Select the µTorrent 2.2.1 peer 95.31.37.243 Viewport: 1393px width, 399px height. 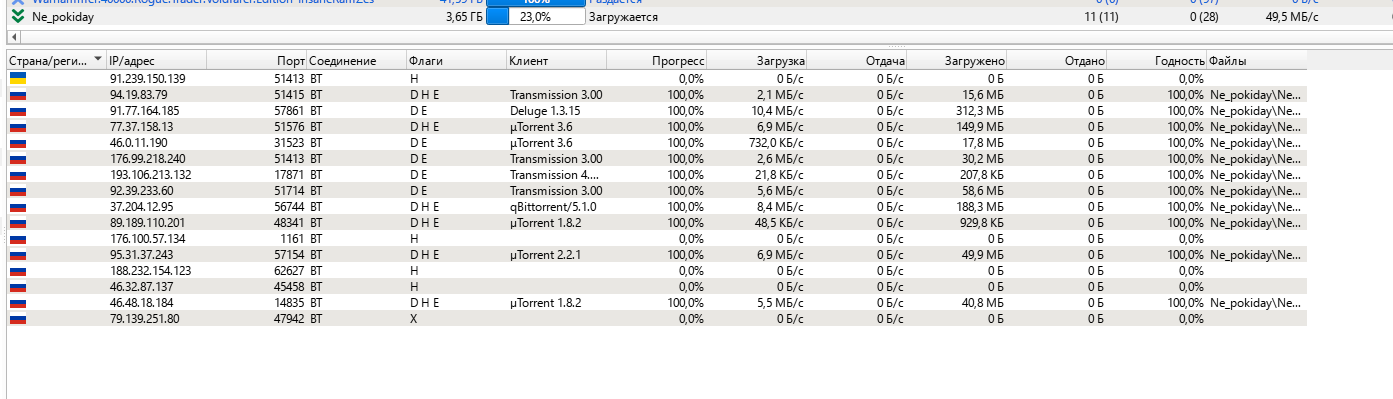tap(656, 254)
